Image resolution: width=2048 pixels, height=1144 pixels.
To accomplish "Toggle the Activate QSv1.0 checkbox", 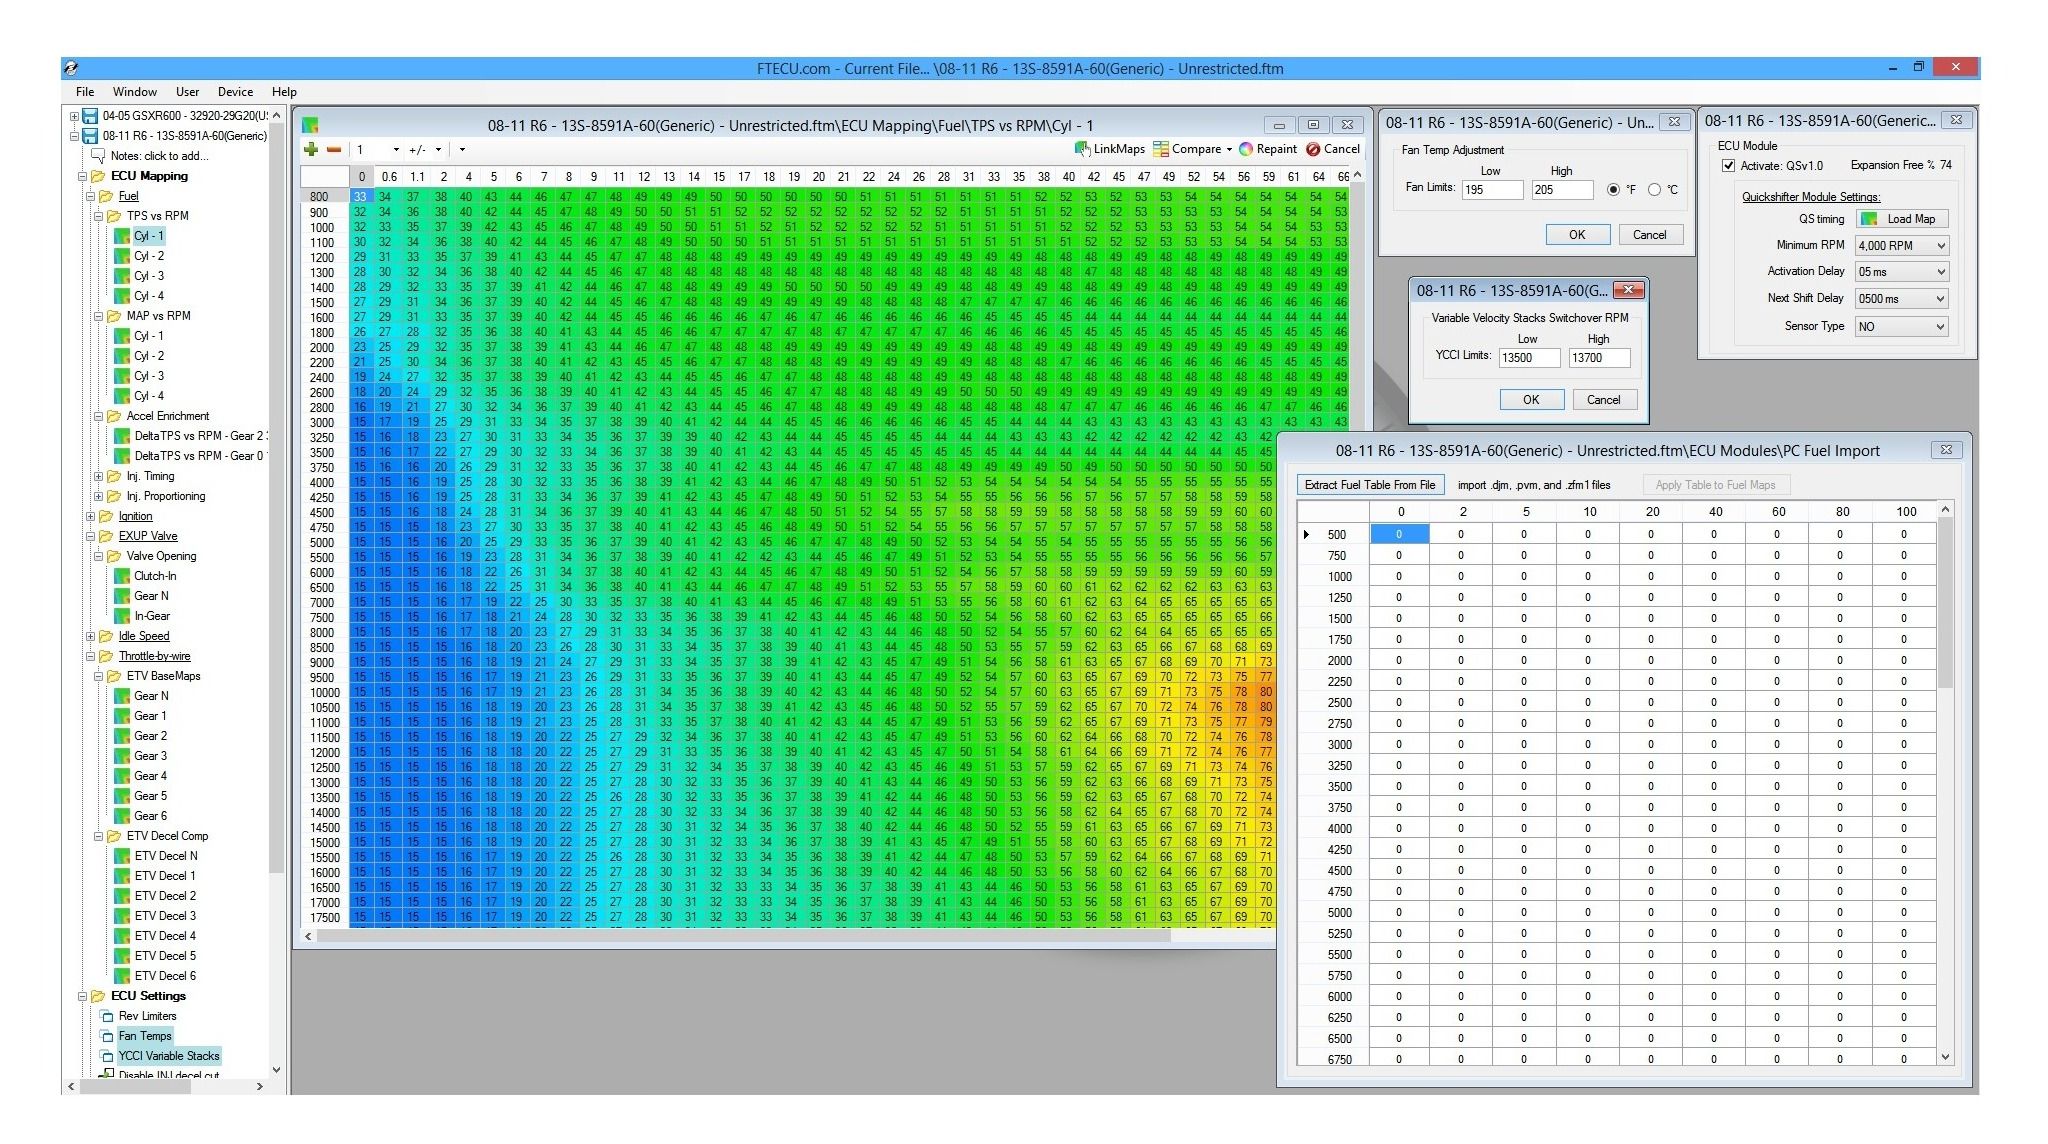I will 1728,166.
